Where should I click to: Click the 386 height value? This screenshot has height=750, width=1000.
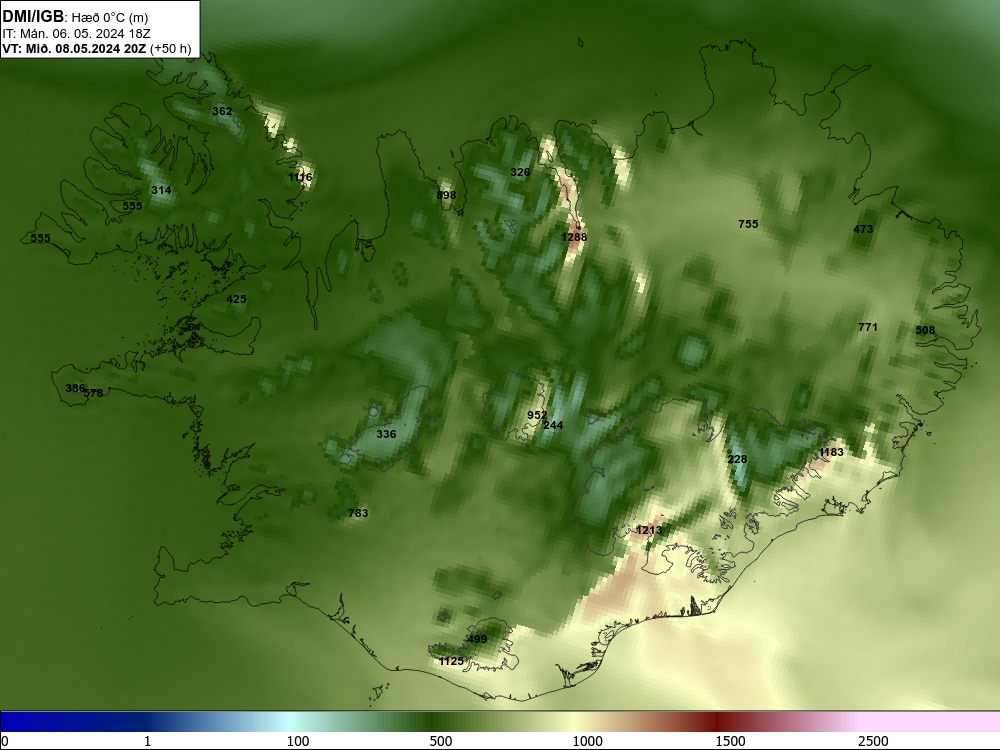pos(75,388)
